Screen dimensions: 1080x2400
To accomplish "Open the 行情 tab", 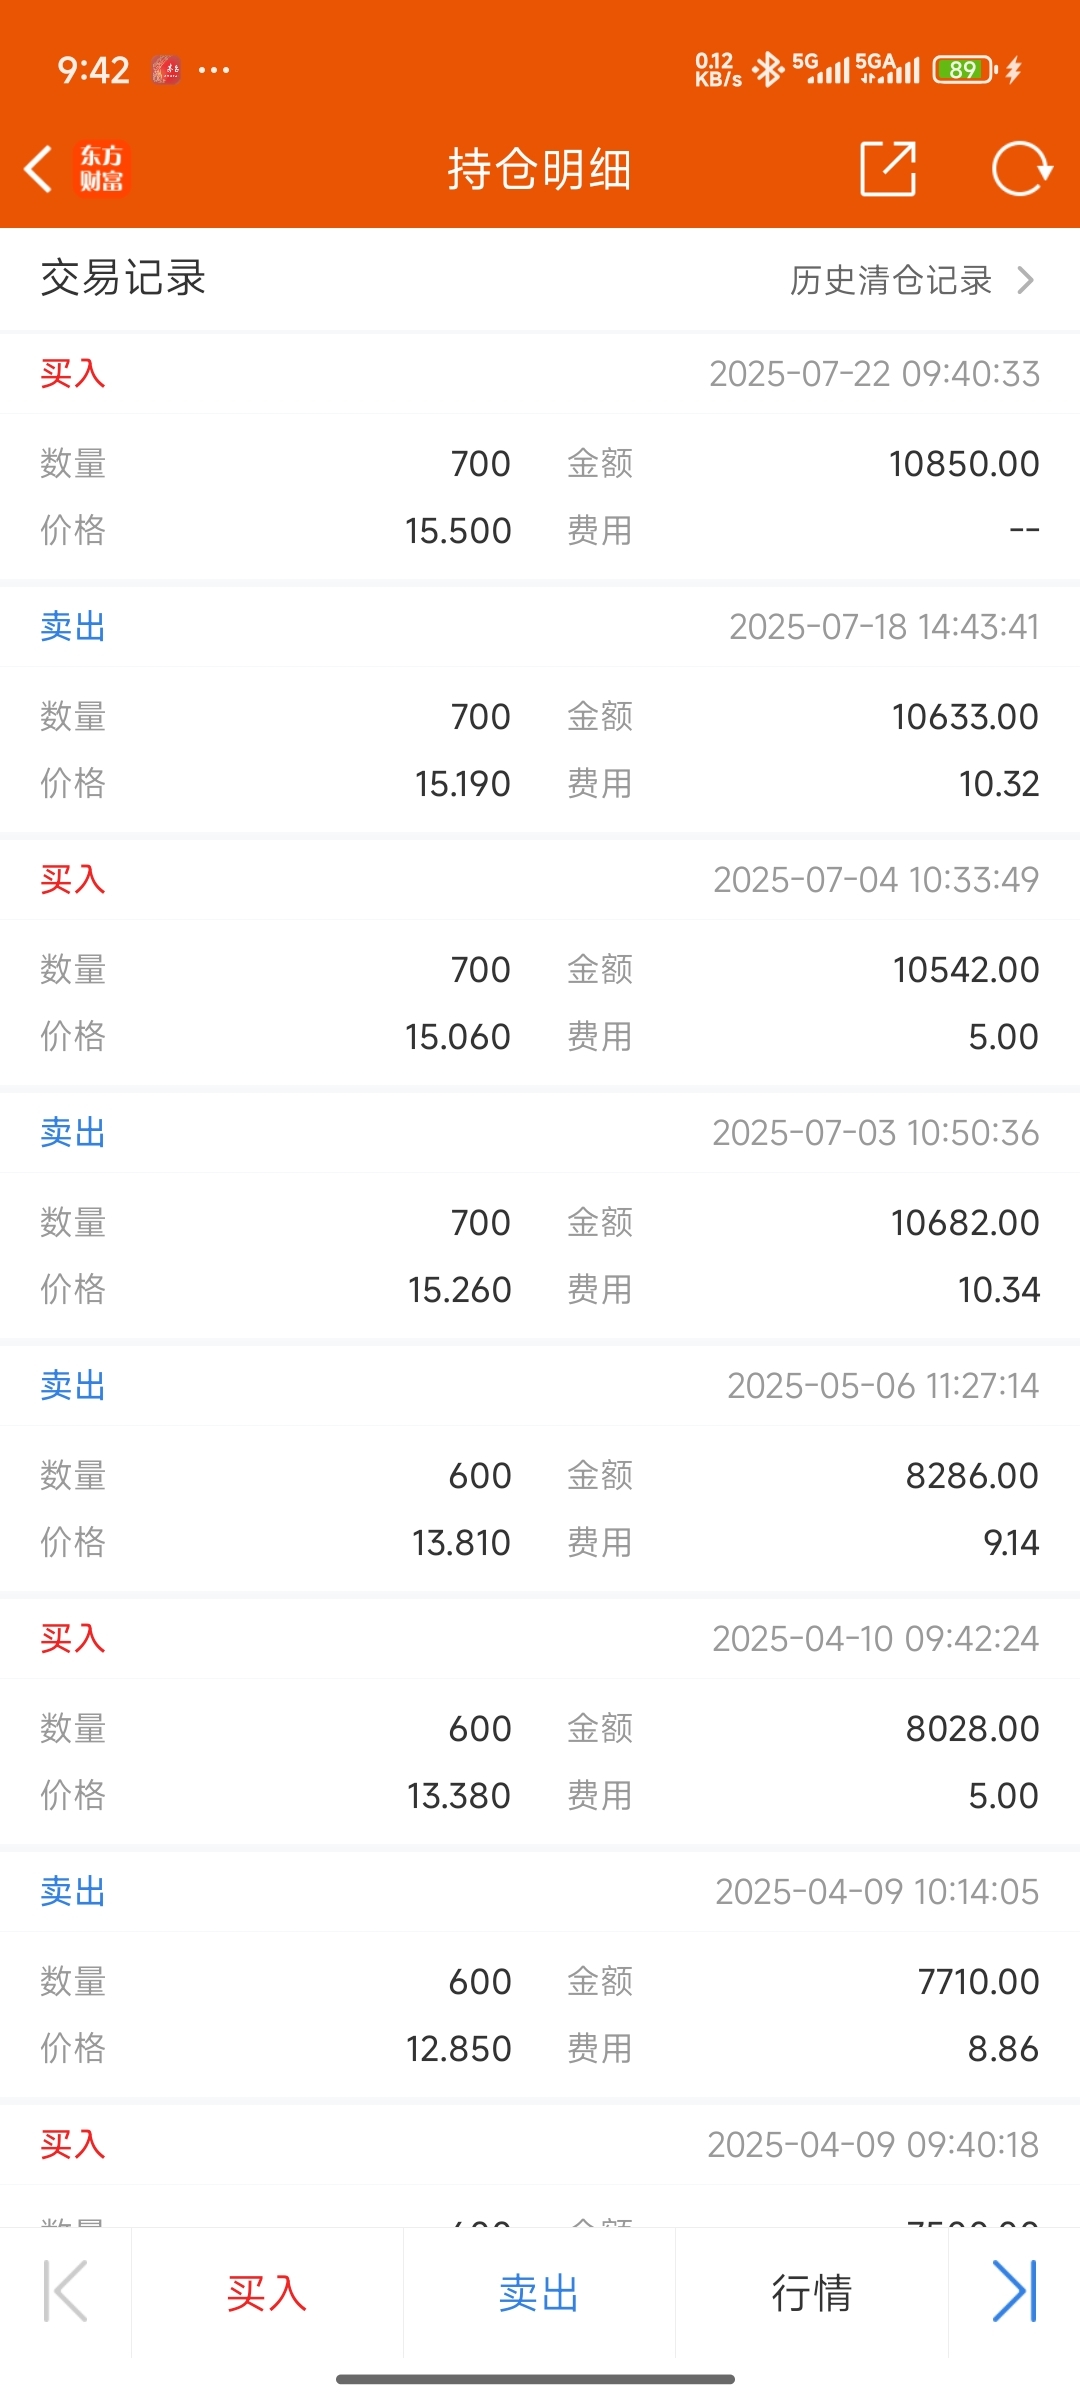I will (811, 2293).
